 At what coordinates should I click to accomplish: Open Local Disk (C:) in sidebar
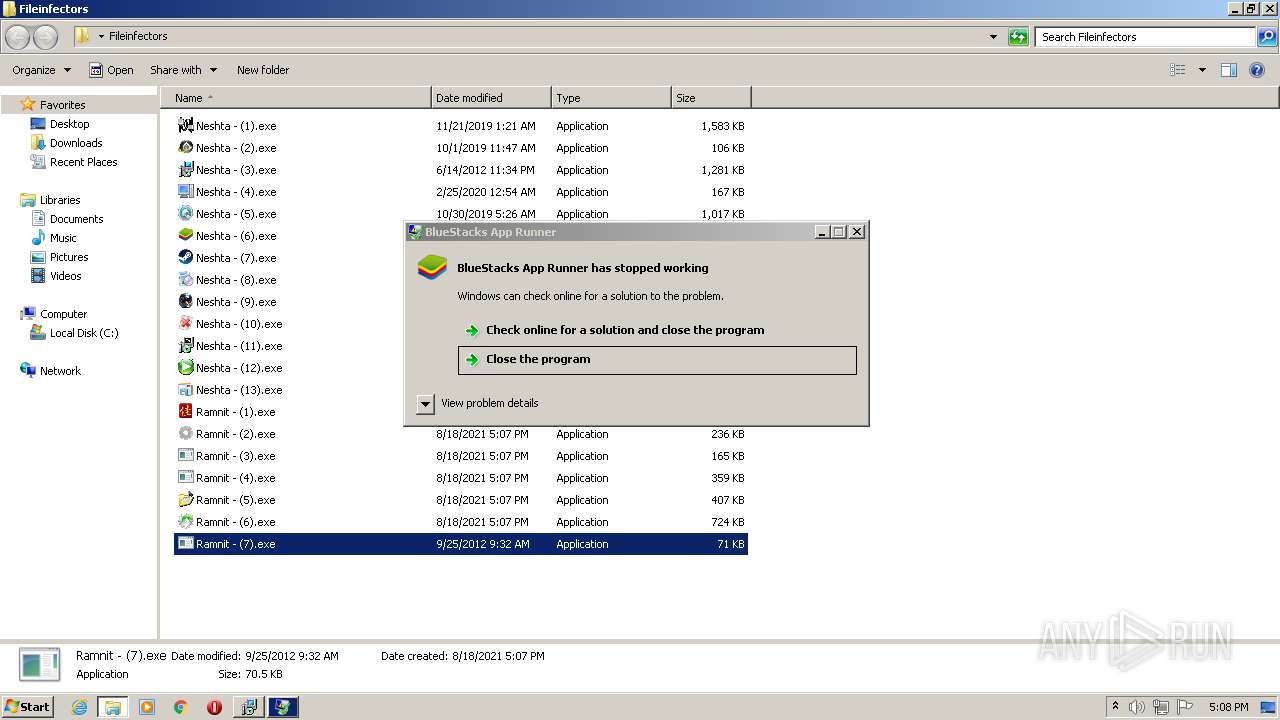[x=84, y=333]
